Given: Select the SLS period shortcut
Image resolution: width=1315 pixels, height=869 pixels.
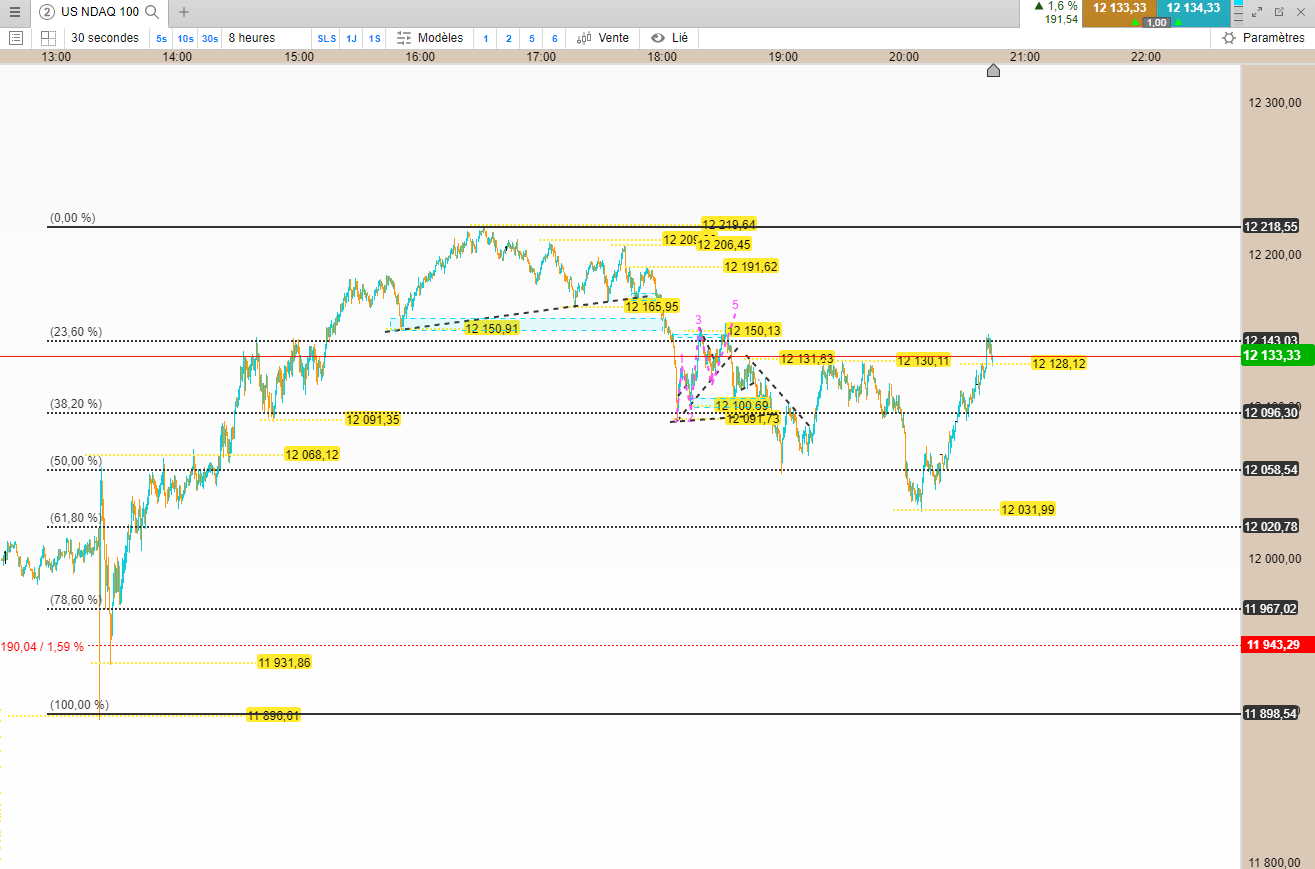Looking at the screenshot, I should tap(327, 38).
